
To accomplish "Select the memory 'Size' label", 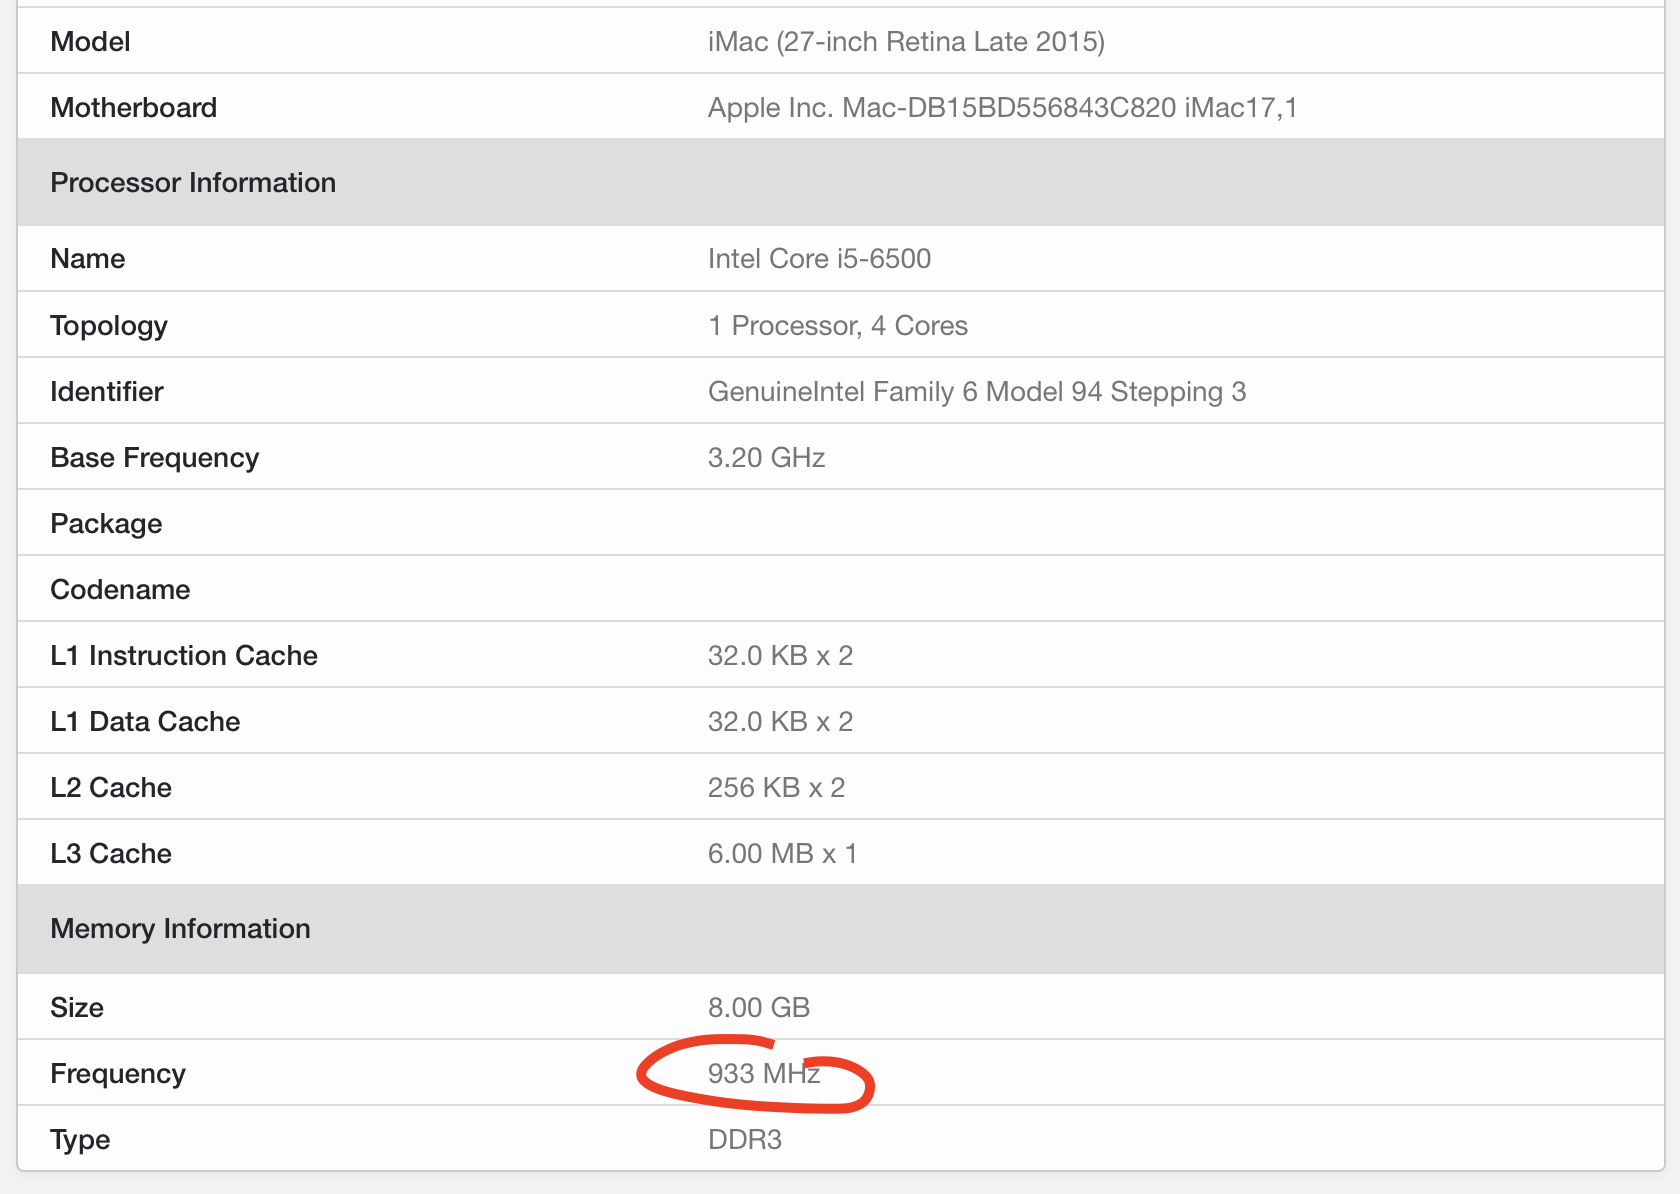I will click(x=76, y=1008).
